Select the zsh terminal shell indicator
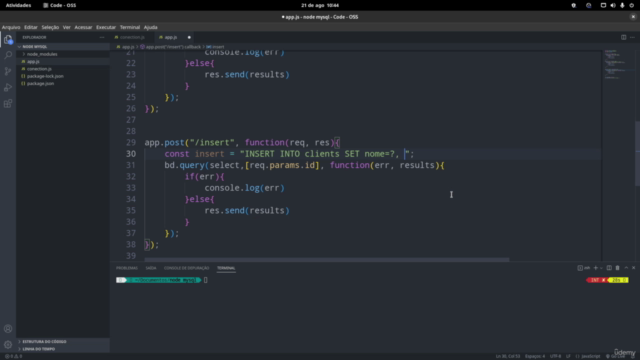 pyautogui.click(x=583, y=268)
